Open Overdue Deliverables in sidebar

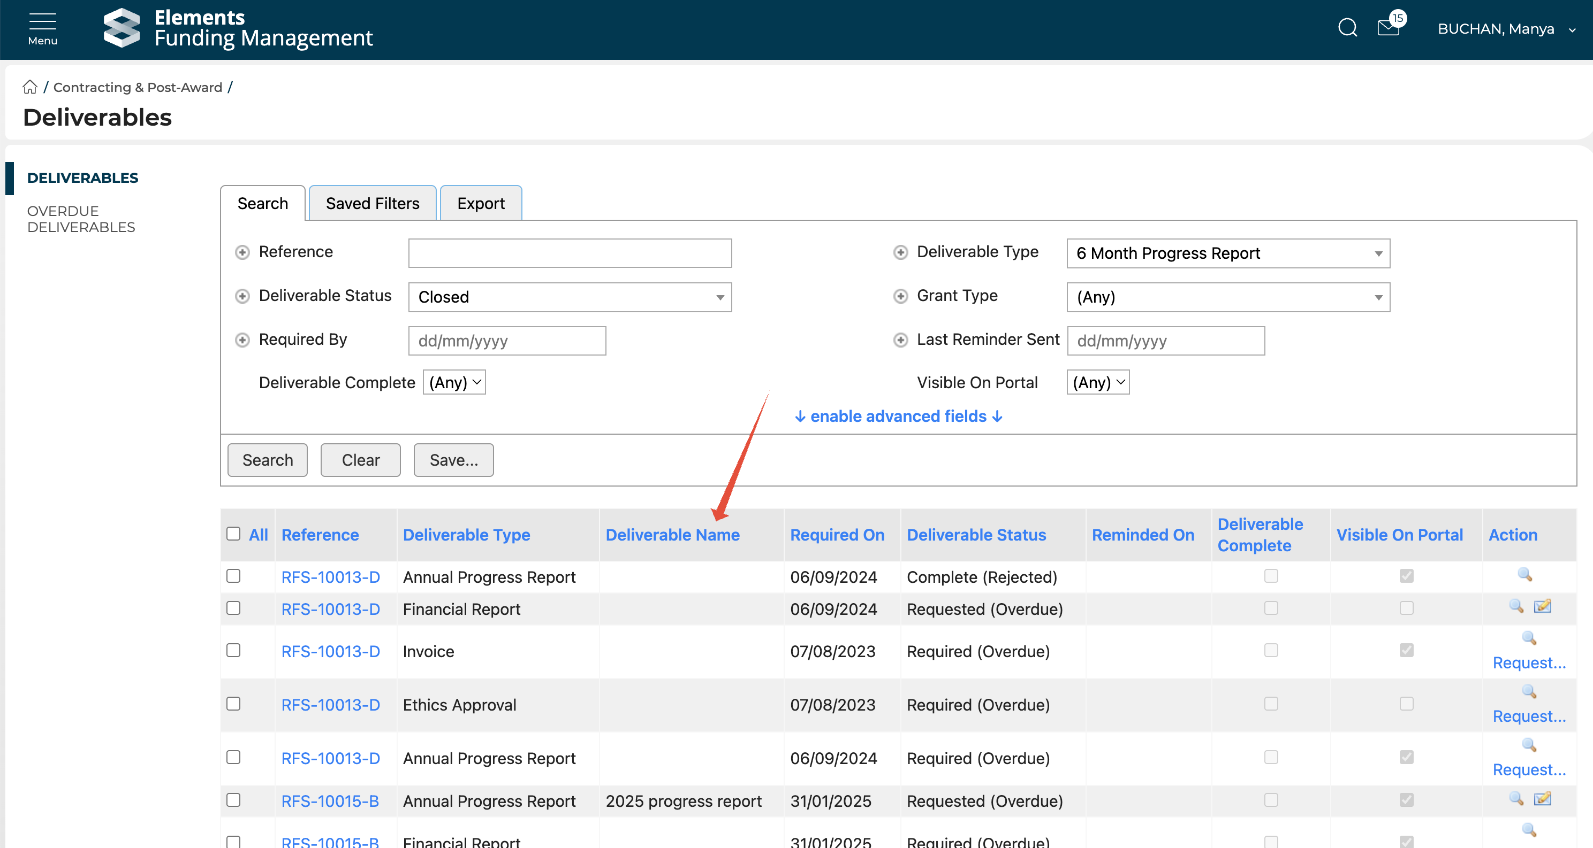81,219
